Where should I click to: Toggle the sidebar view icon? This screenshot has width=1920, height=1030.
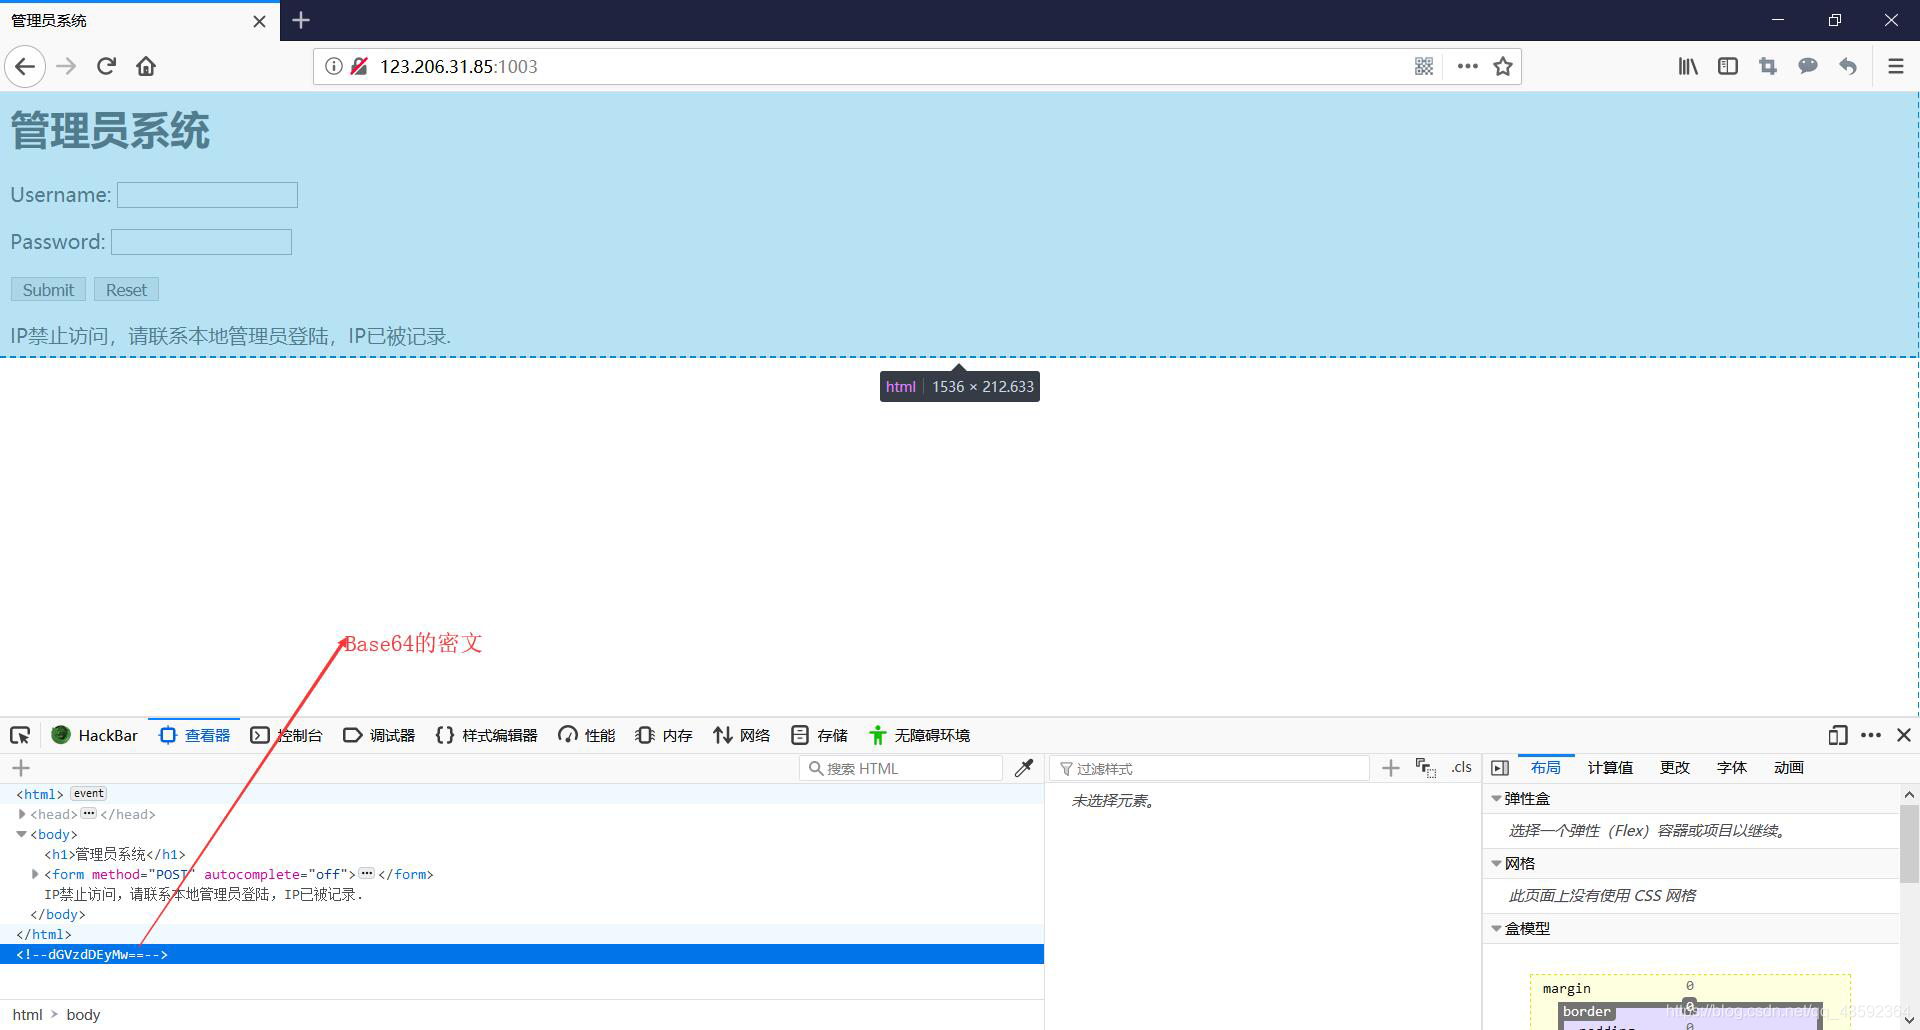coord(1728,66)
